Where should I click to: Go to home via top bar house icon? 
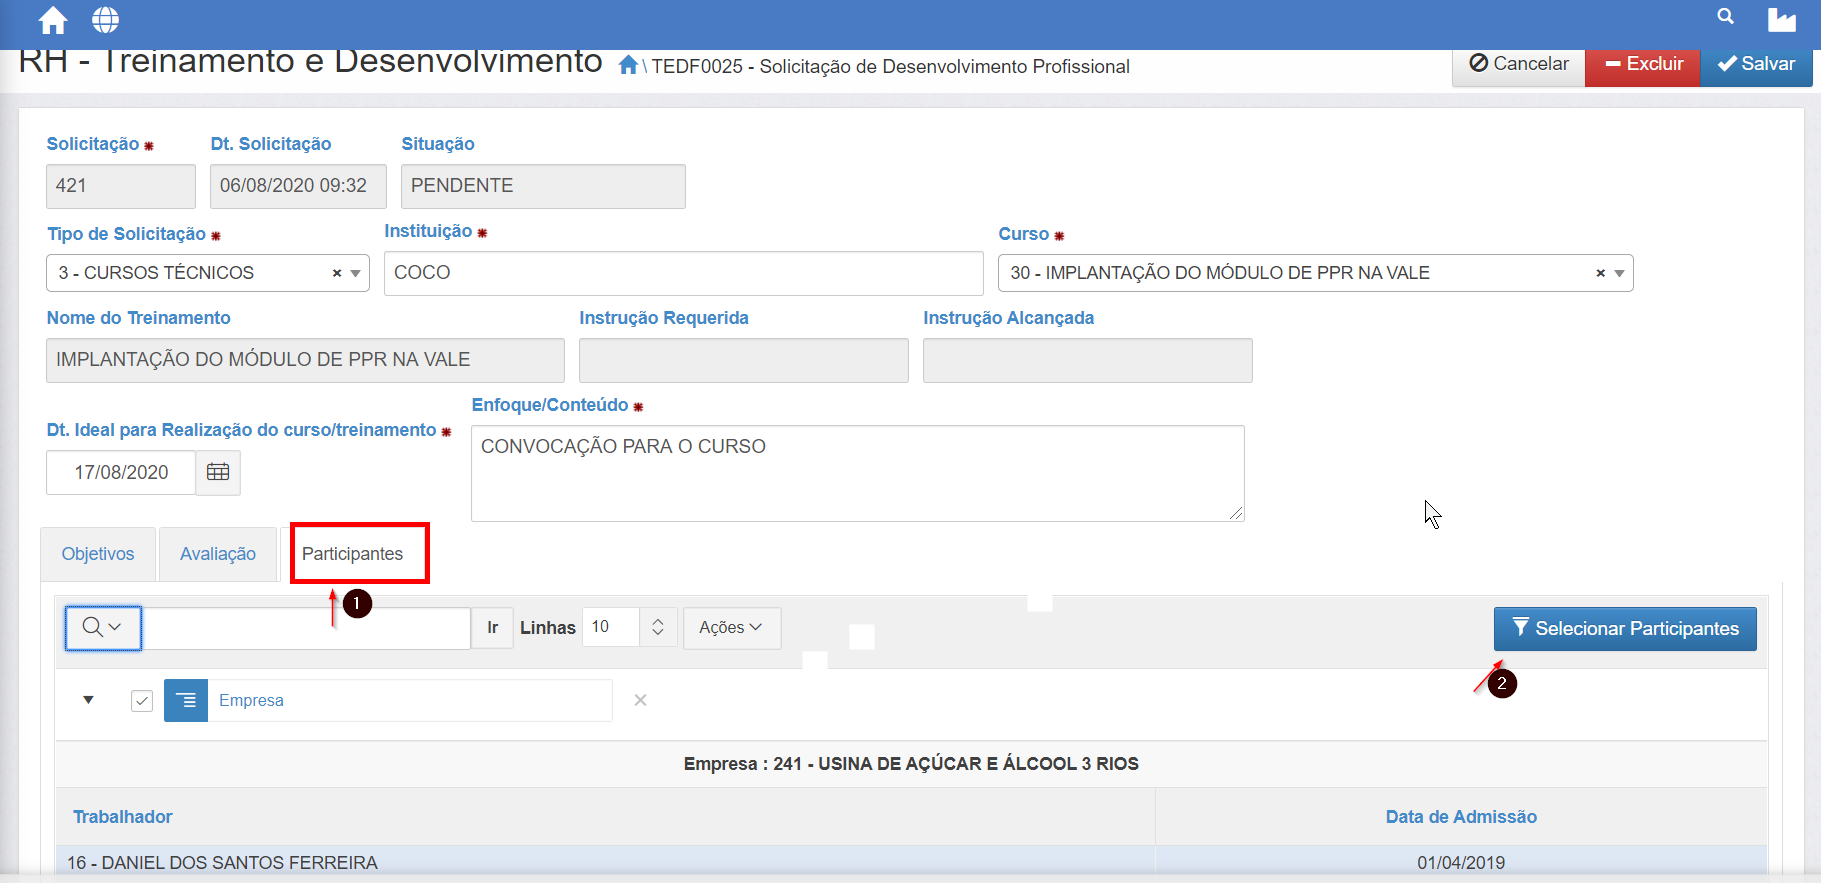click(53, 20)
